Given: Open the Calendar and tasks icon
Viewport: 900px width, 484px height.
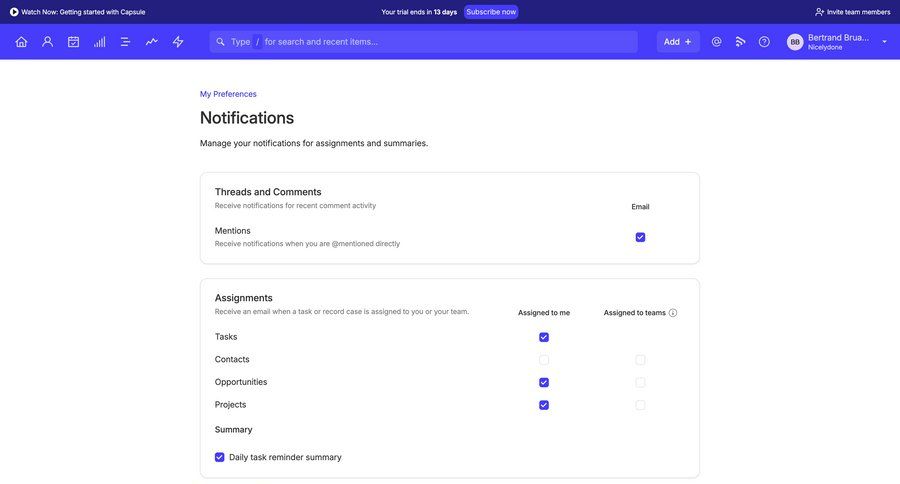Looking at the screenshot, I should click(73, 42).
